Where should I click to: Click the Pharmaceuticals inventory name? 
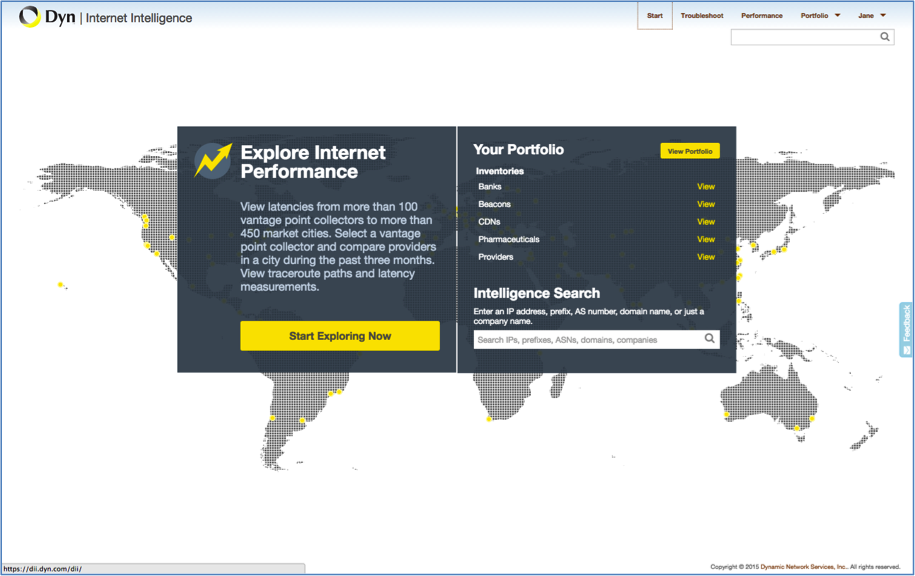(509, 239)
